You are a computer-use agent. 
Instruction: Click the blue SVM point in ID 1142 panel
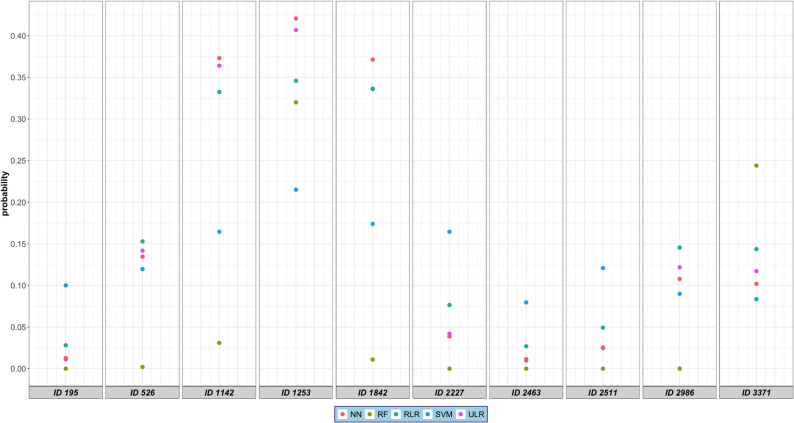tap(219, 232)
